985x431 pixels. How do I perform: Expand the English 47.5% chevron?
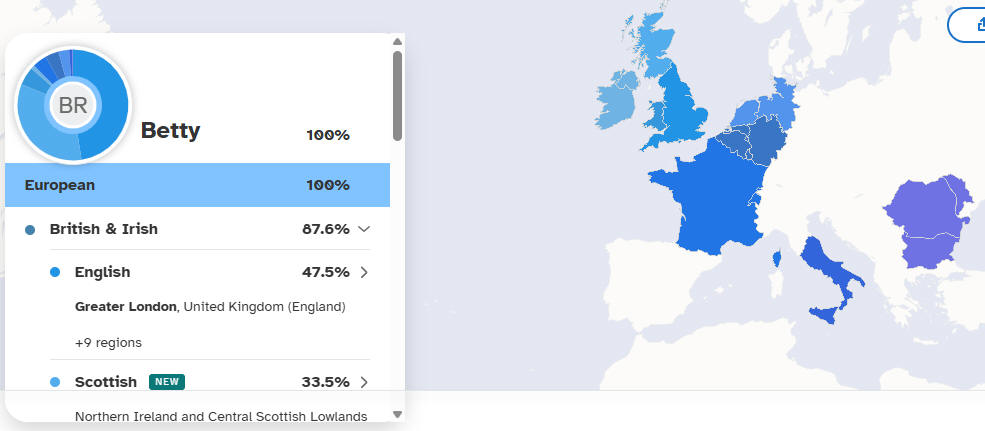tap(364, 272)
